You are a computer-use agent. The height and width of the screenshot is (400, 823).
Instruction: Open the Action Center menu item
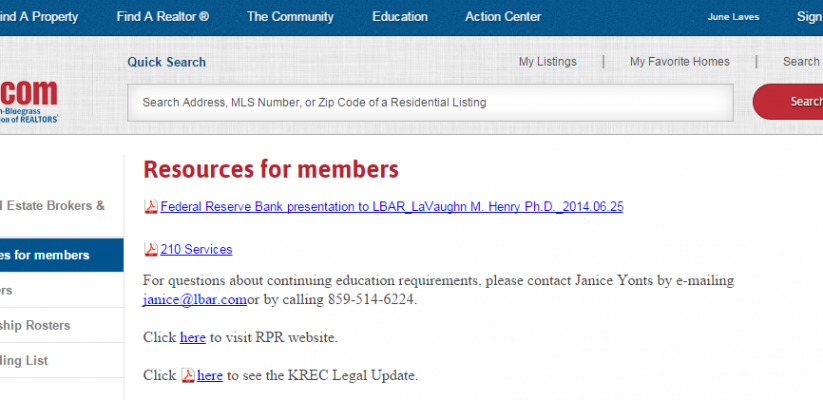(503, 17)
